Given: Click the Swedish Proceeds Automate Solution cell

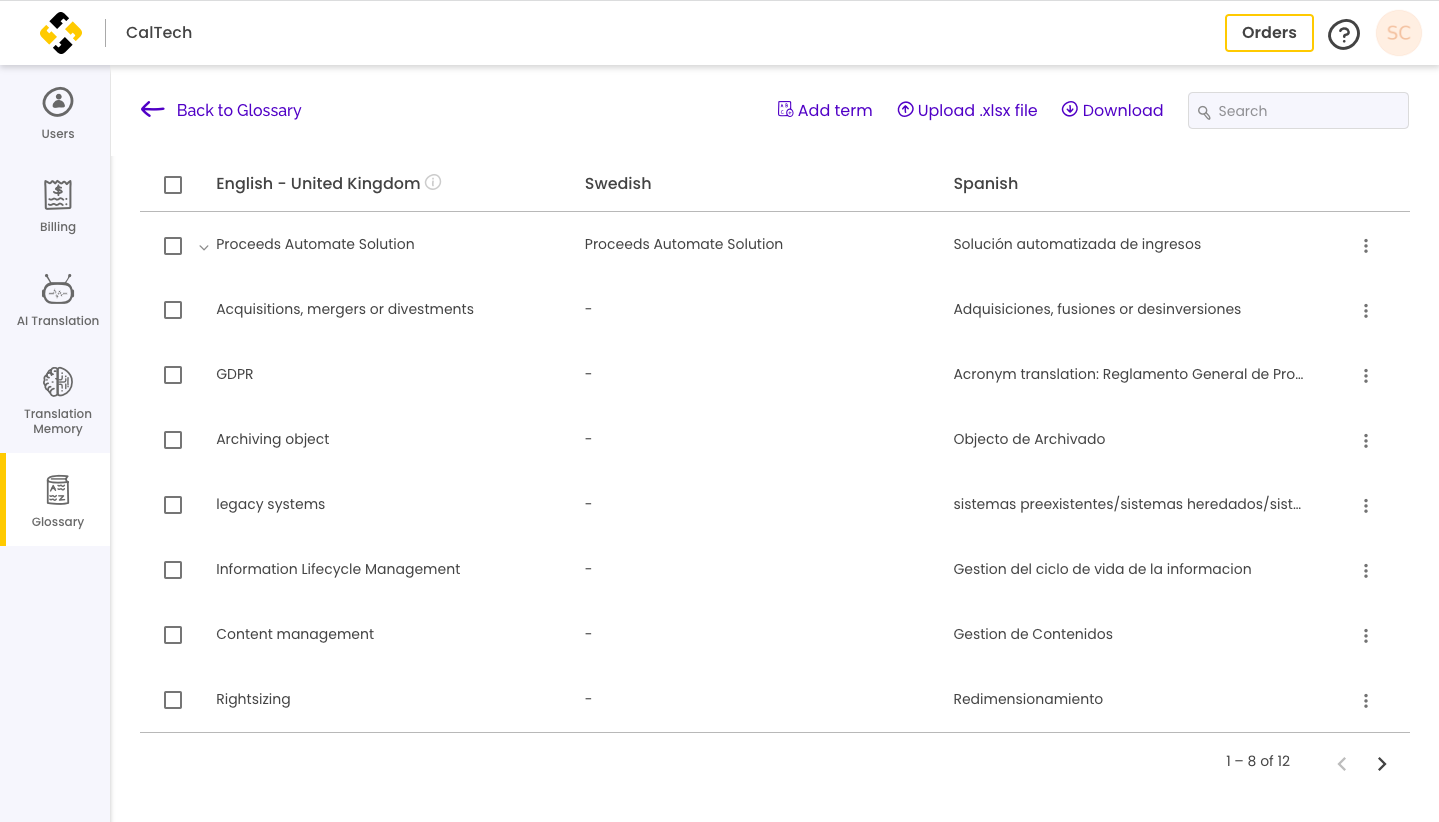Looking at the screenshot, I should click(684, 244).
